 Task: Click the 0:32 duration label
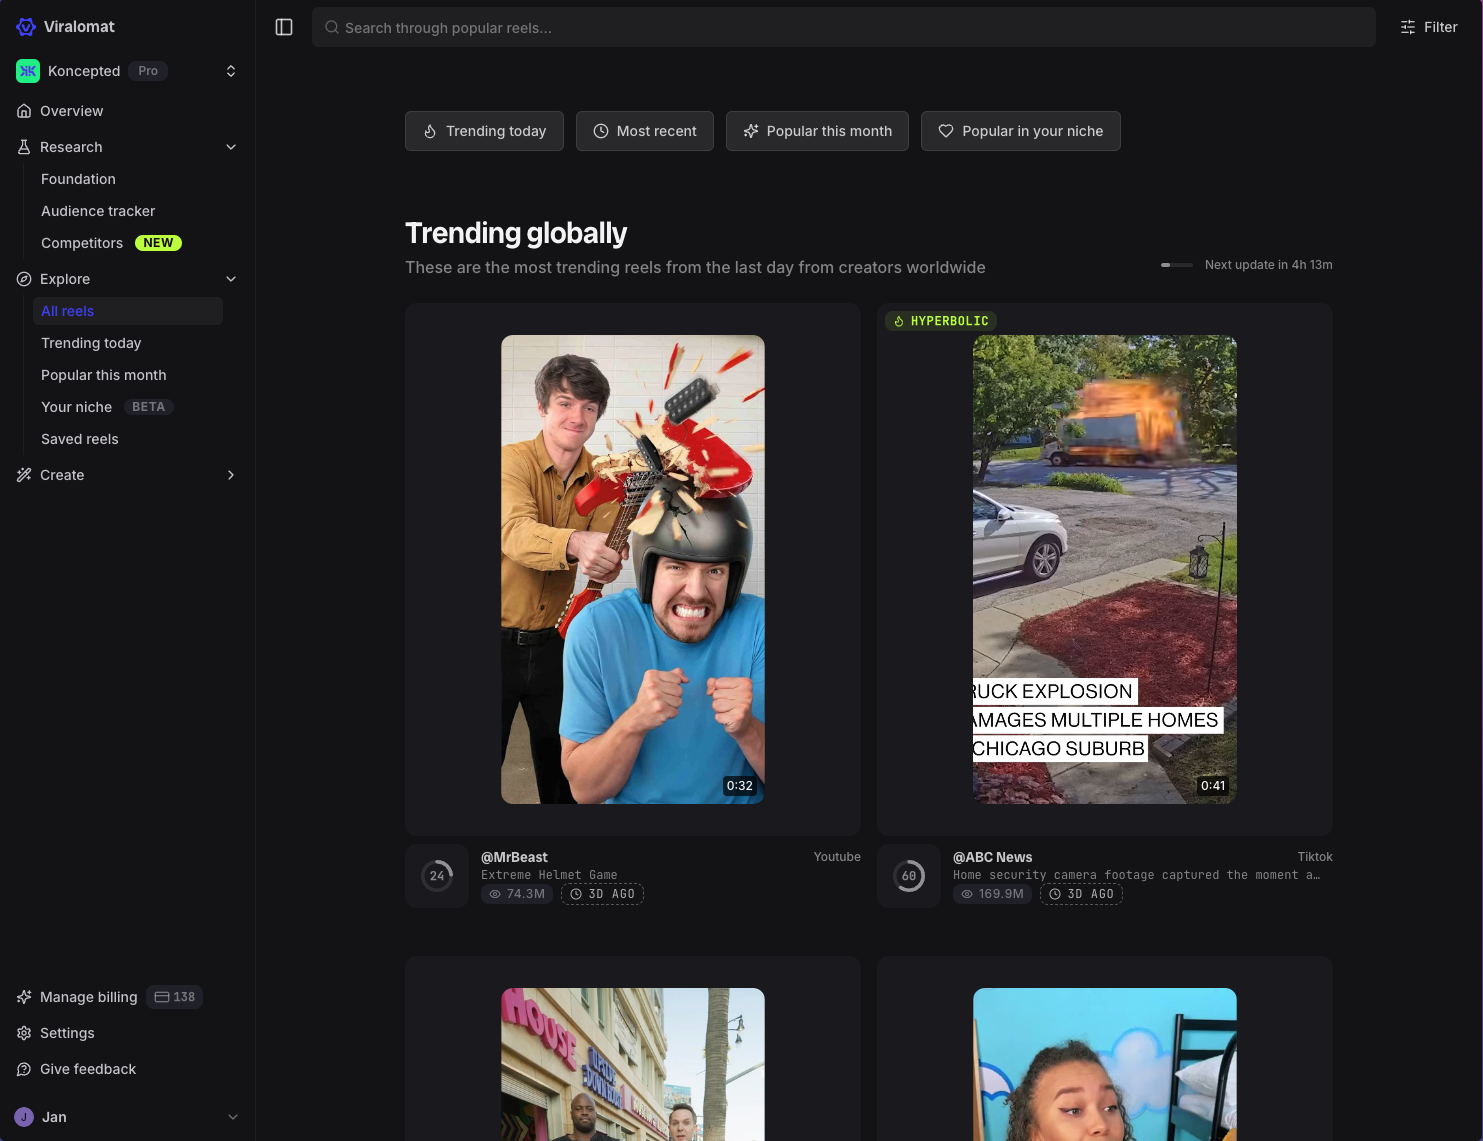(740, 786)
